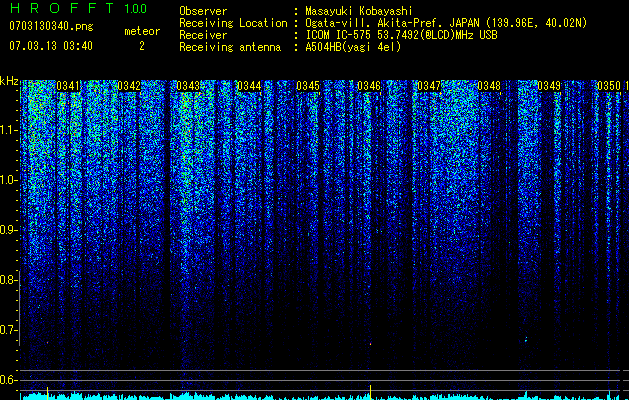Click the 0.8 frequency axis label
The width and height of the screenshot is (629, 400).
[8, 280]
